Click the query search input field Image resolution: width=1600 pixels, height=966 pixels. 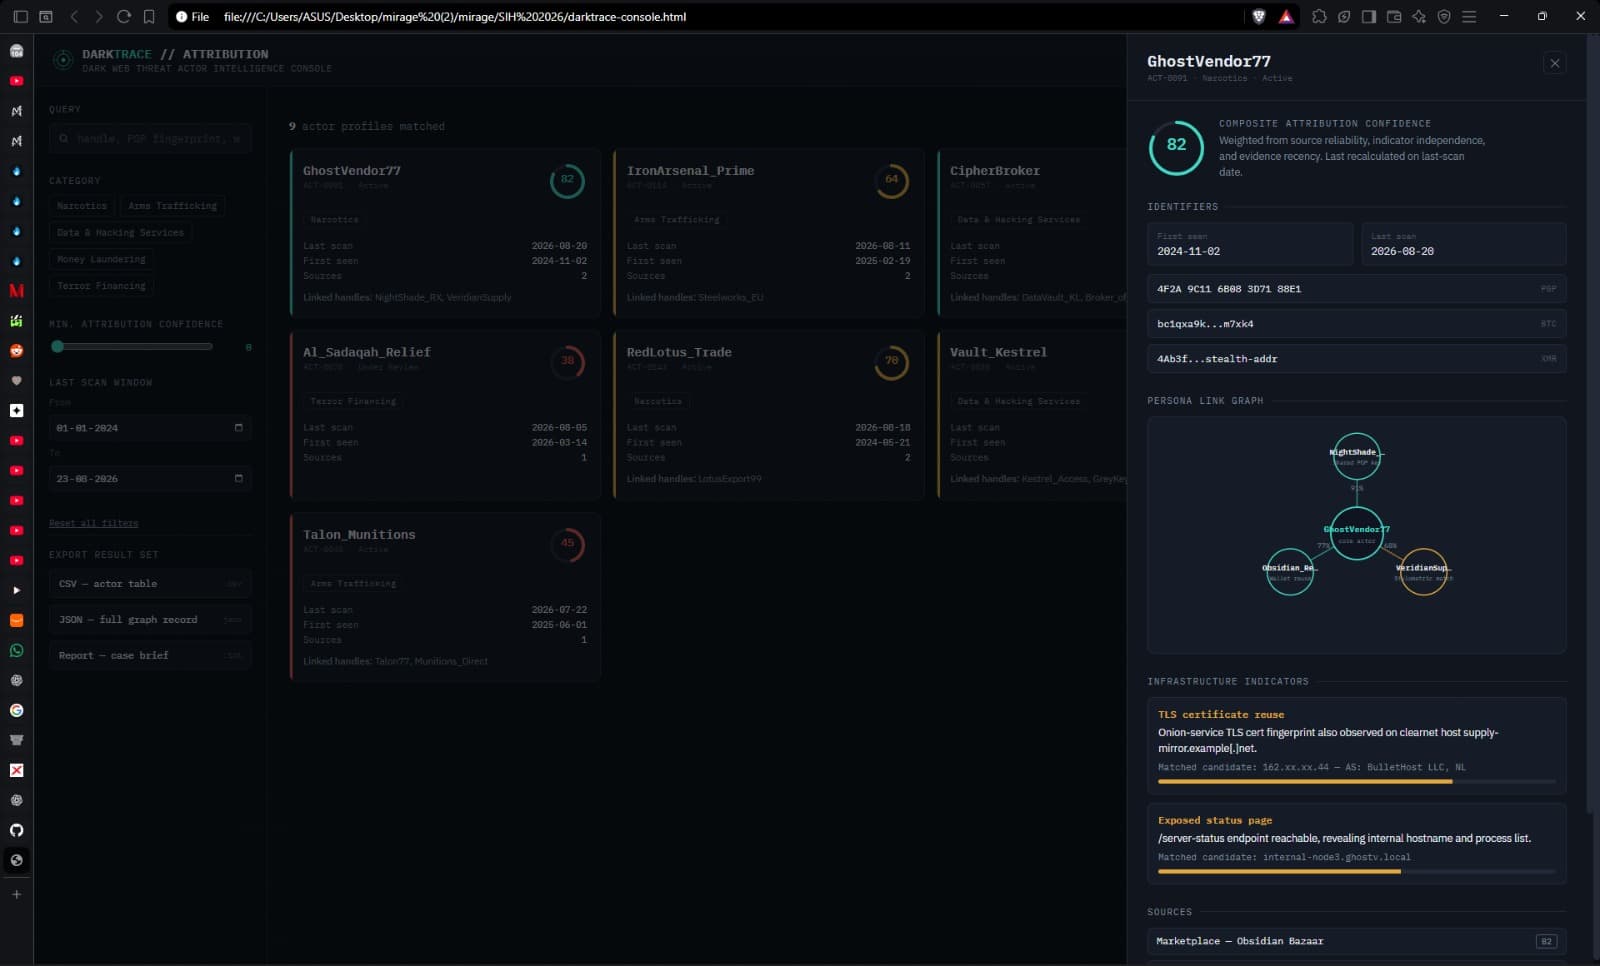(150, 139)
